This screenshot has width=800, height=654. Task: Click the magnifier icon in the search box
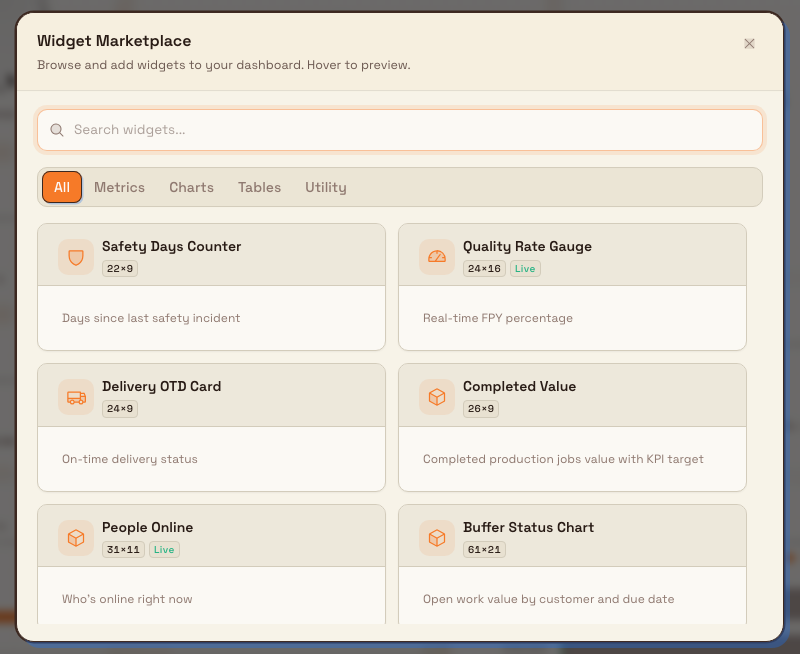(x=57, y=130)
